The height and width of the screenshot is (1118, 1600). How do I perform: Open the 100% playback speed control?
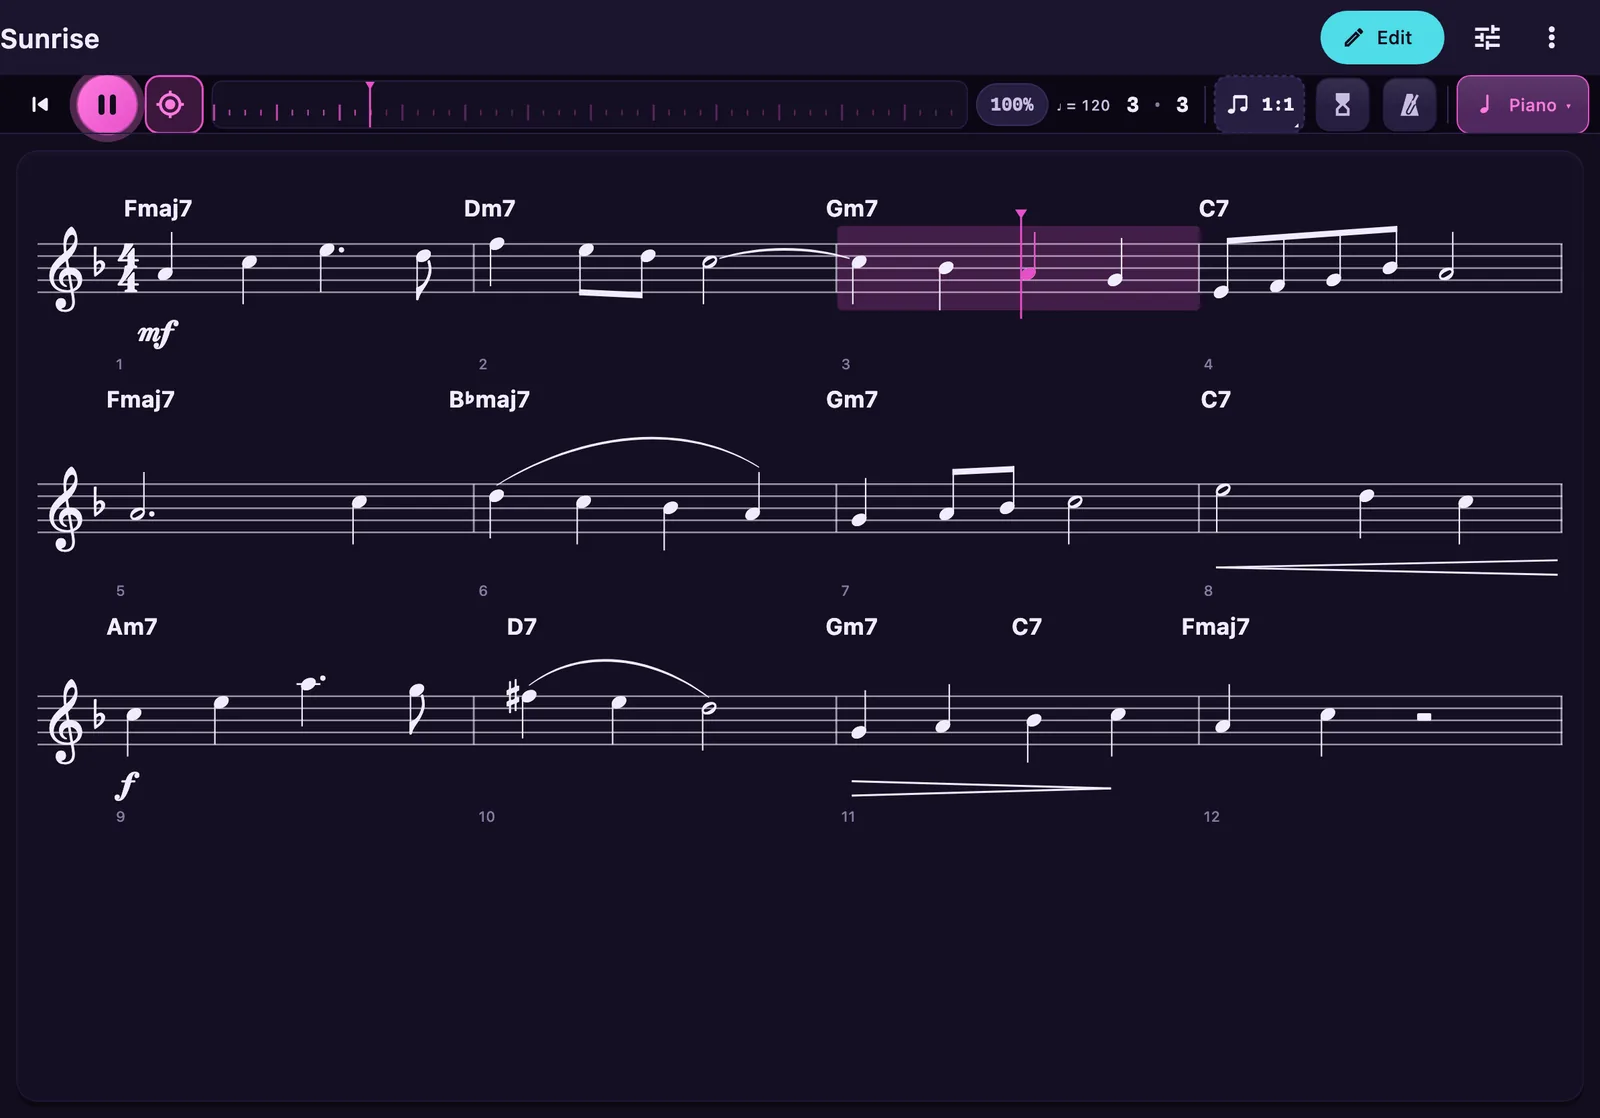[x=1011, y=104]
